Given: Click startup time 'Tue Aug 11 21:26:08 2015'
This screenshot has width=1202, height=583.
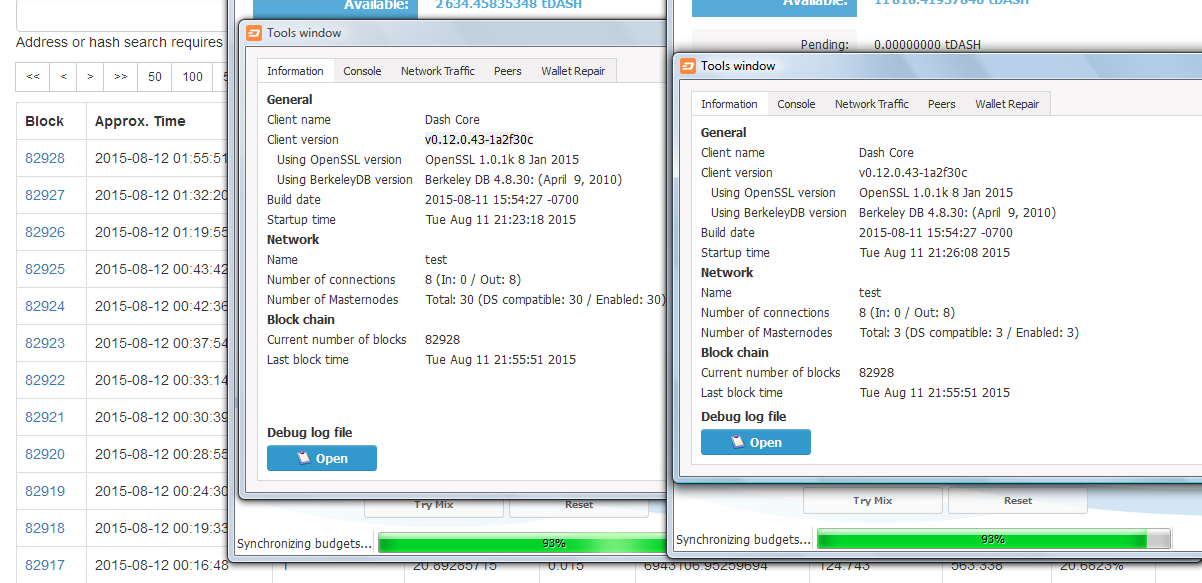Looking at the screenshot, I should point(935,253).
